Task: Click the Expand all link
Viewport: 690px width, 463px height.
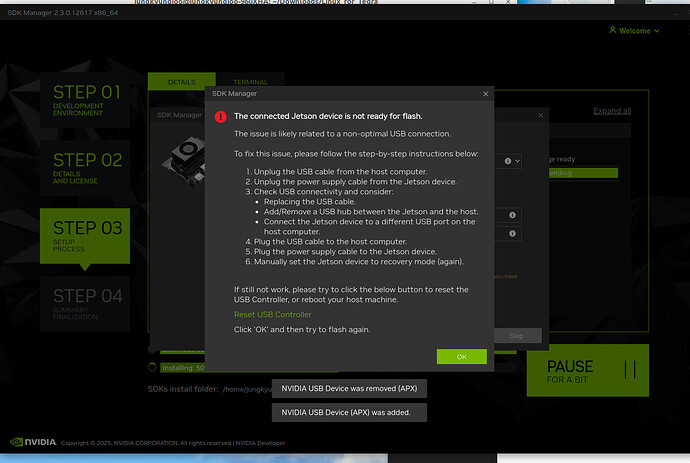Action: coord(612,111)
